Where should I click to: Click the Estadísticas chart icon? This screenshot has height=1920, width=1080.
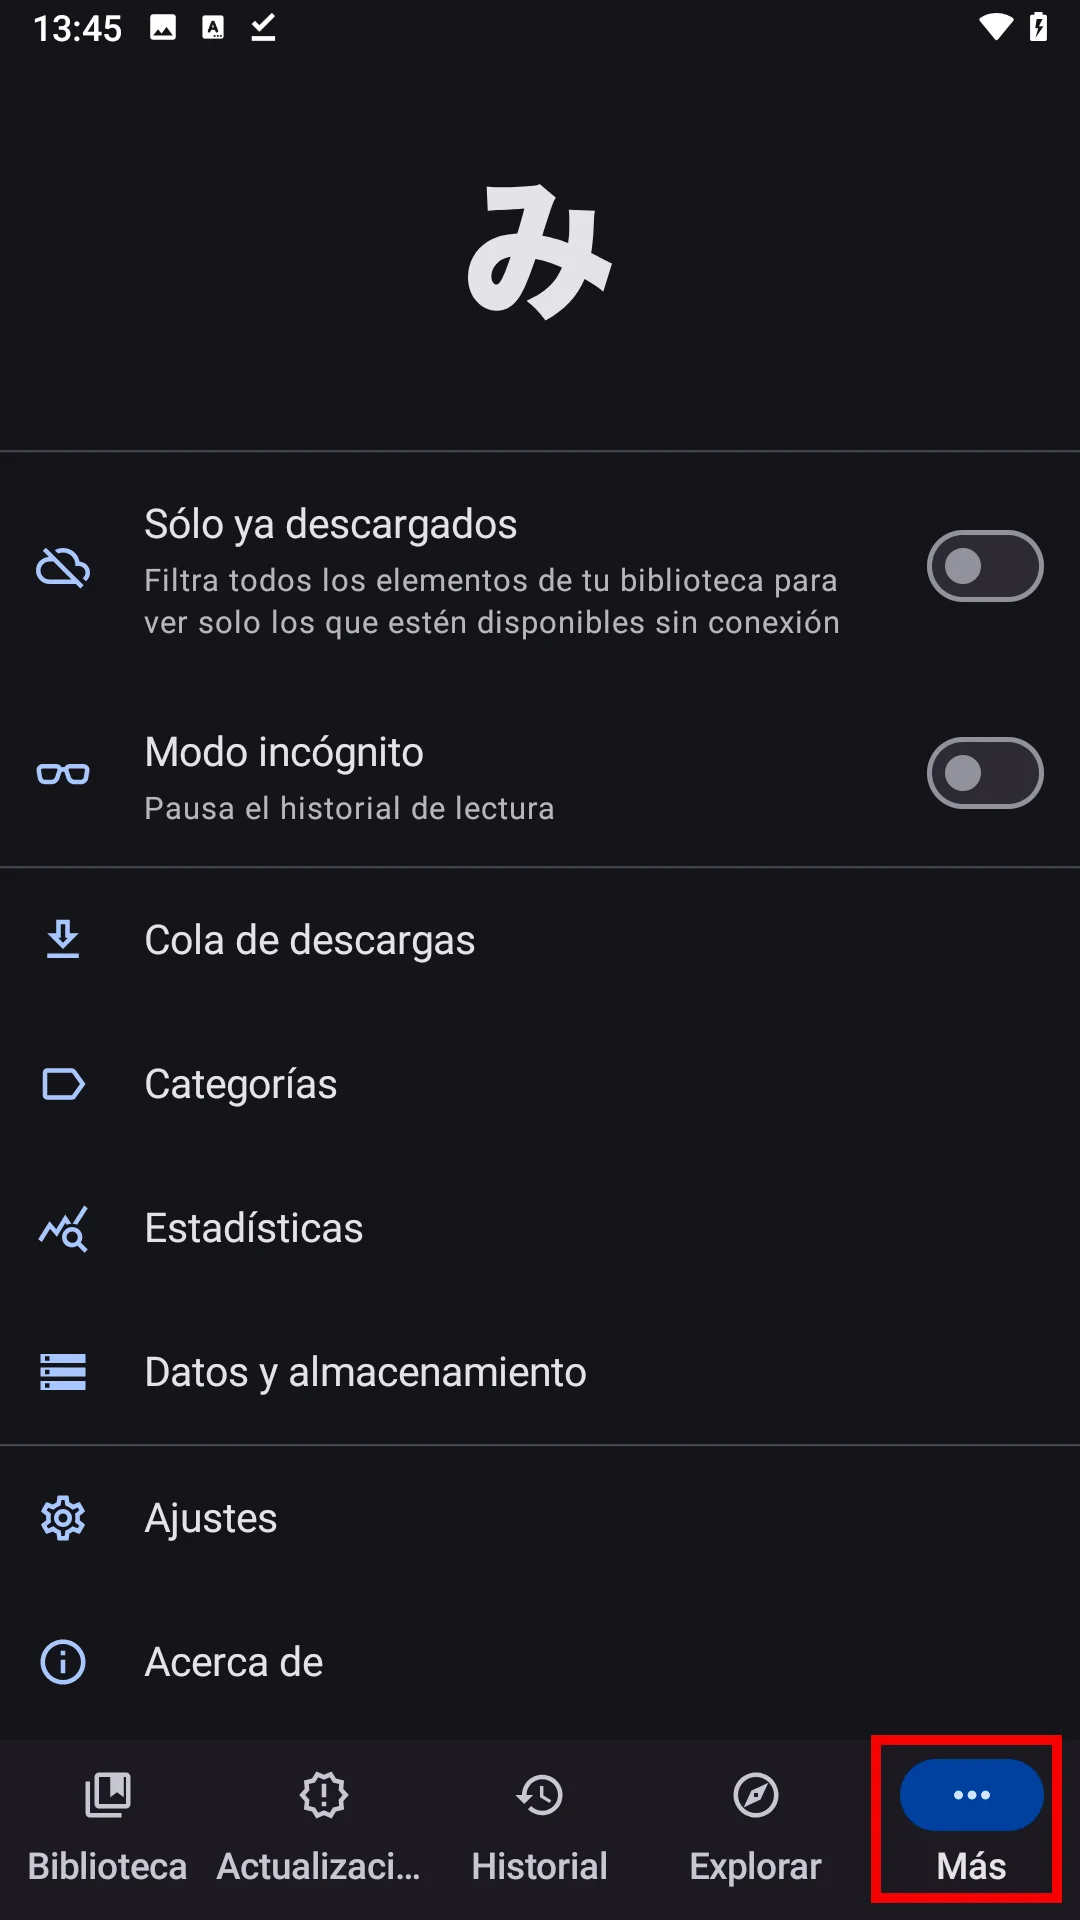pyautogui.click(x=63, y=1228)
